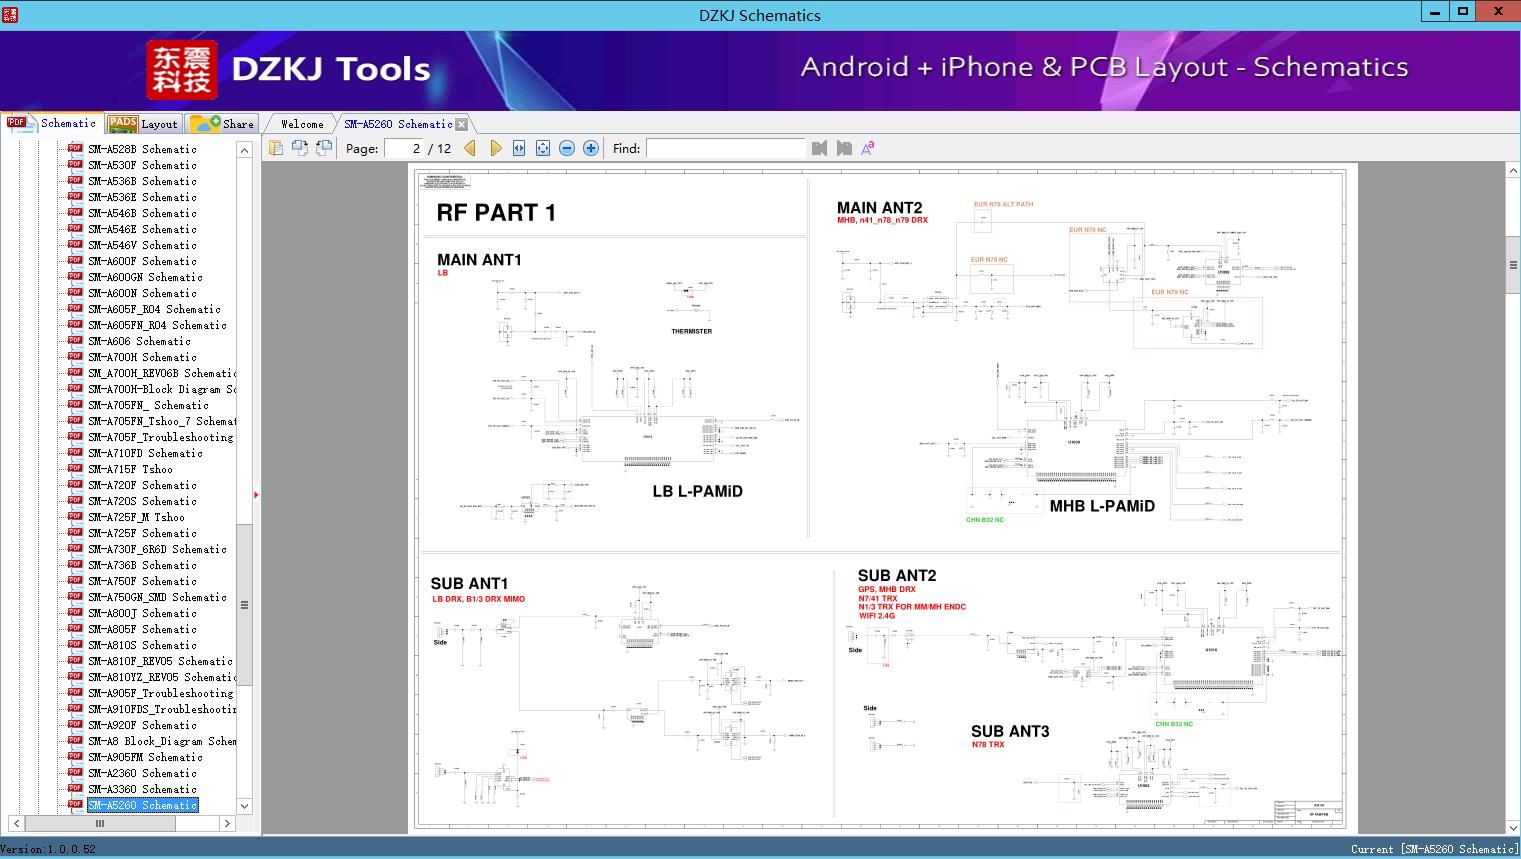1521x859 pixels.
Task: Click the document view scroll-down arrow
Action: [1513, 827]
